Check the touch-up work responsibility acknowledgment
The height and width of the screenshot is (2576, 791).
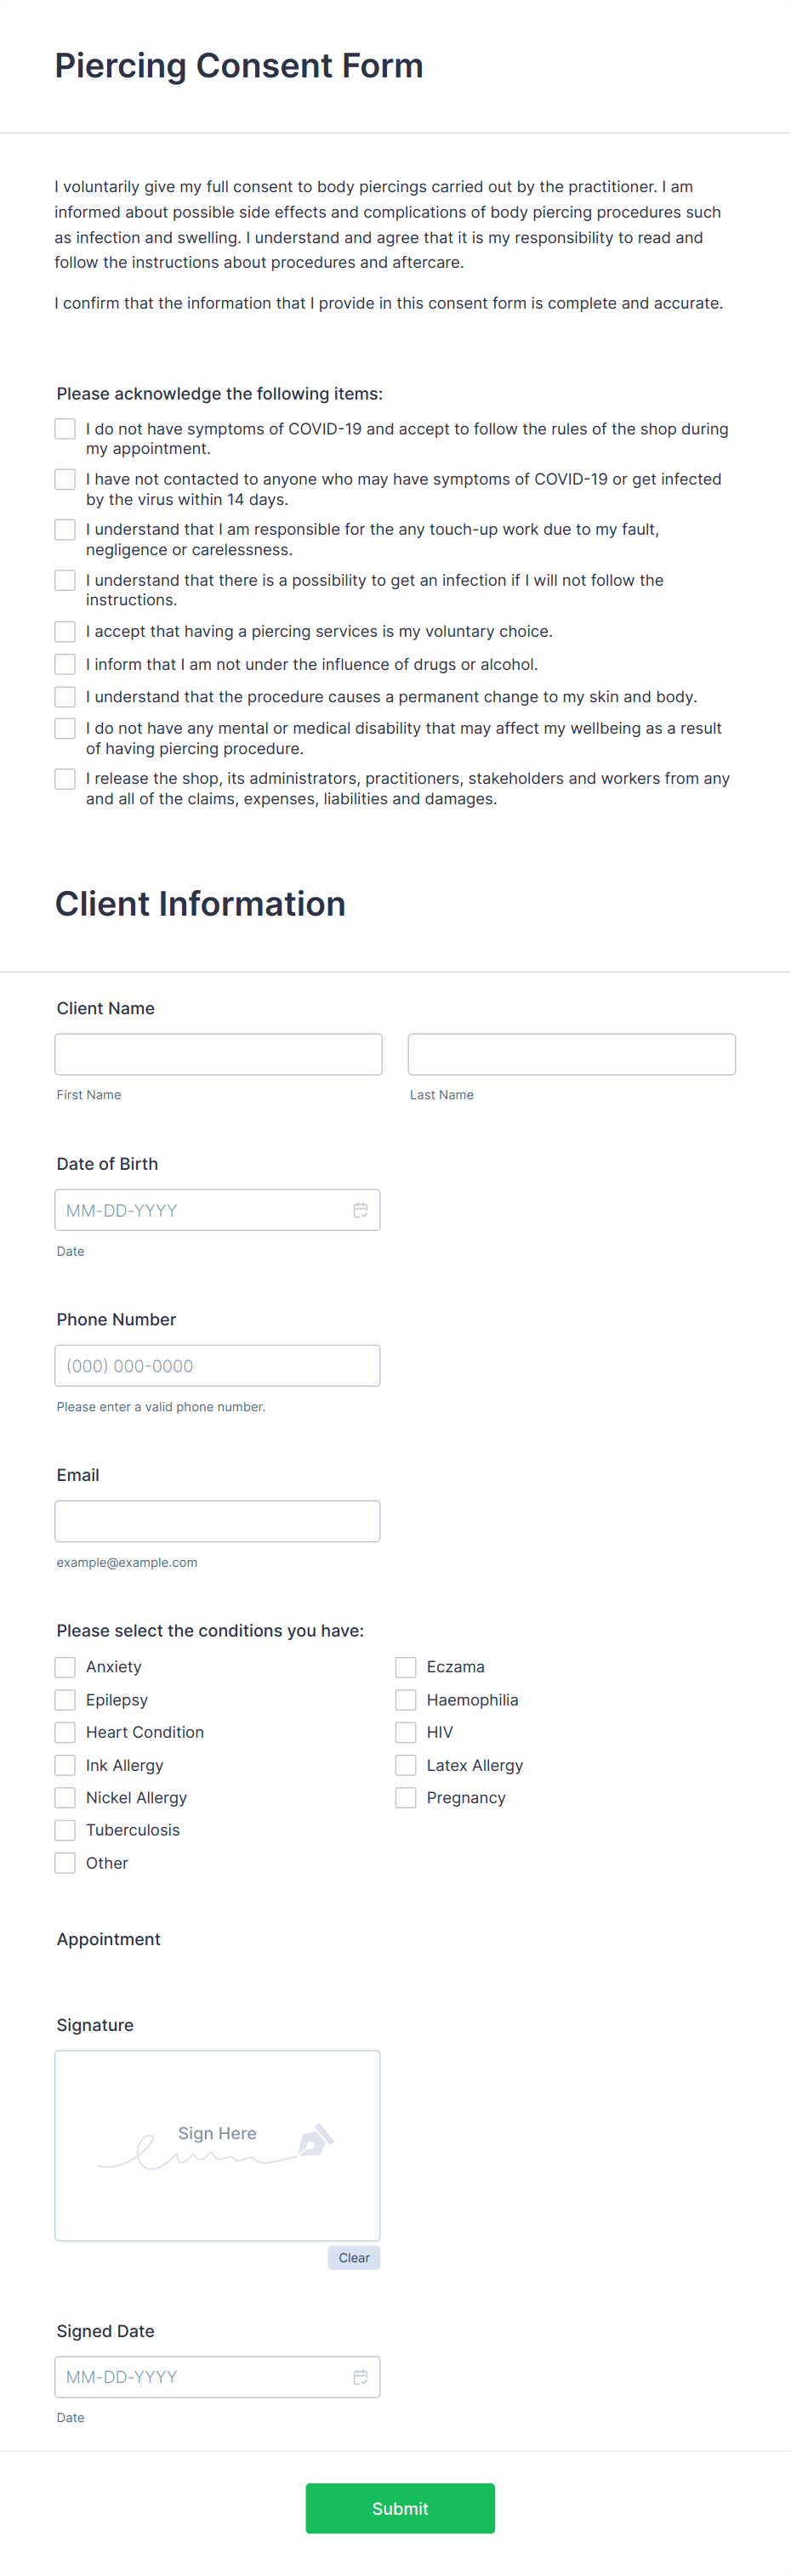point(65,530)
